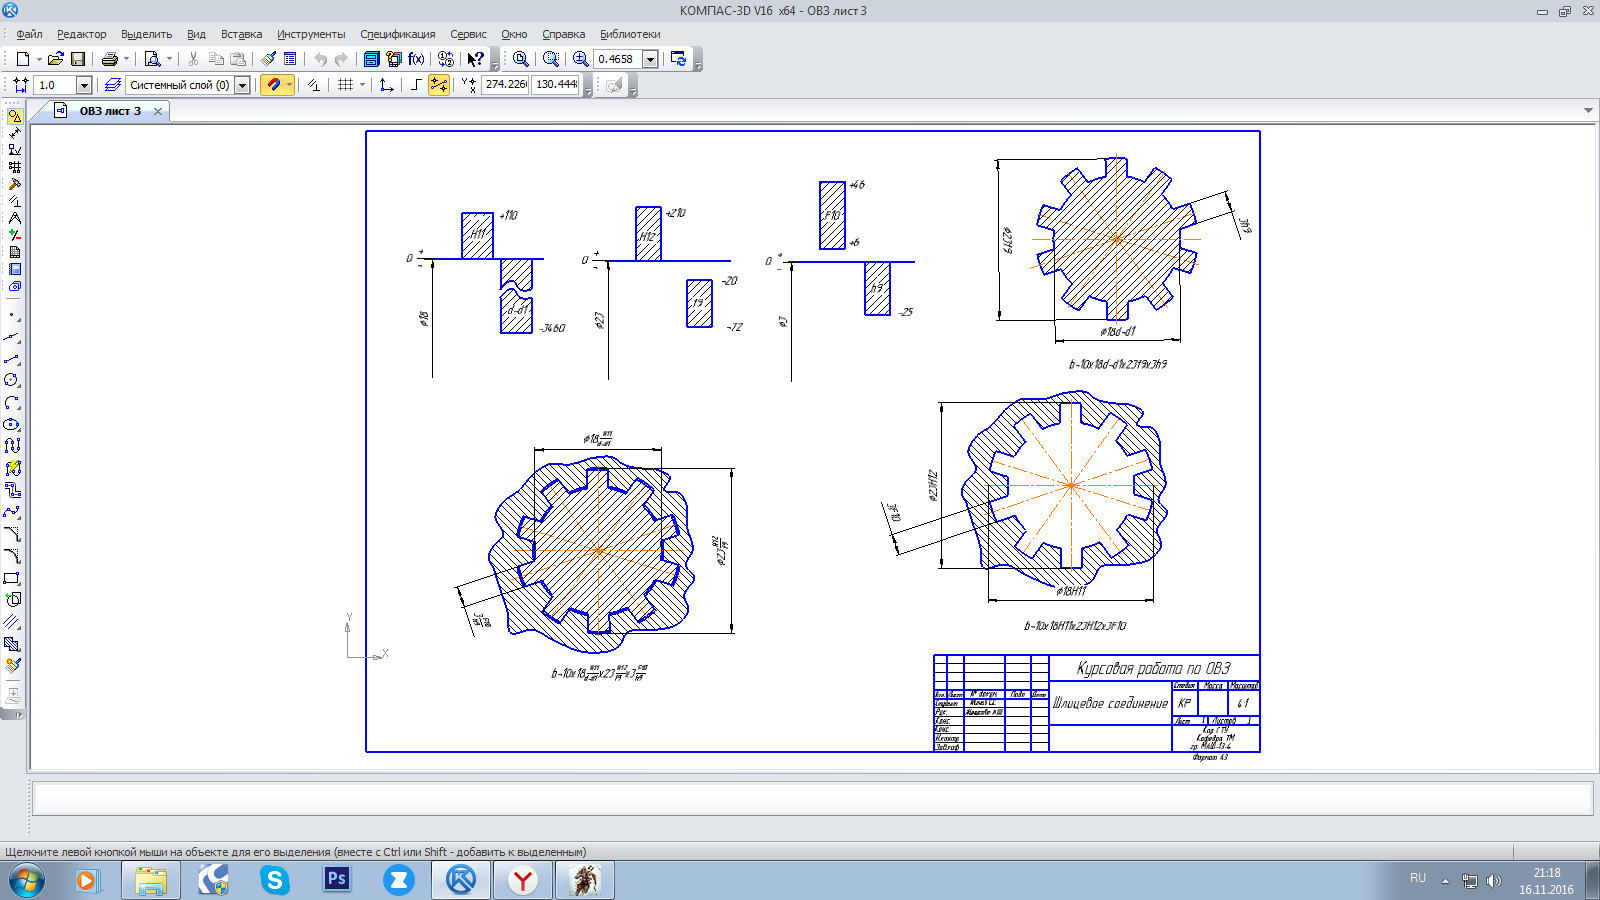This screenshot has width=1600, height=900.
Task: Click the volume icon in system tray
Action: (1494, 881)
